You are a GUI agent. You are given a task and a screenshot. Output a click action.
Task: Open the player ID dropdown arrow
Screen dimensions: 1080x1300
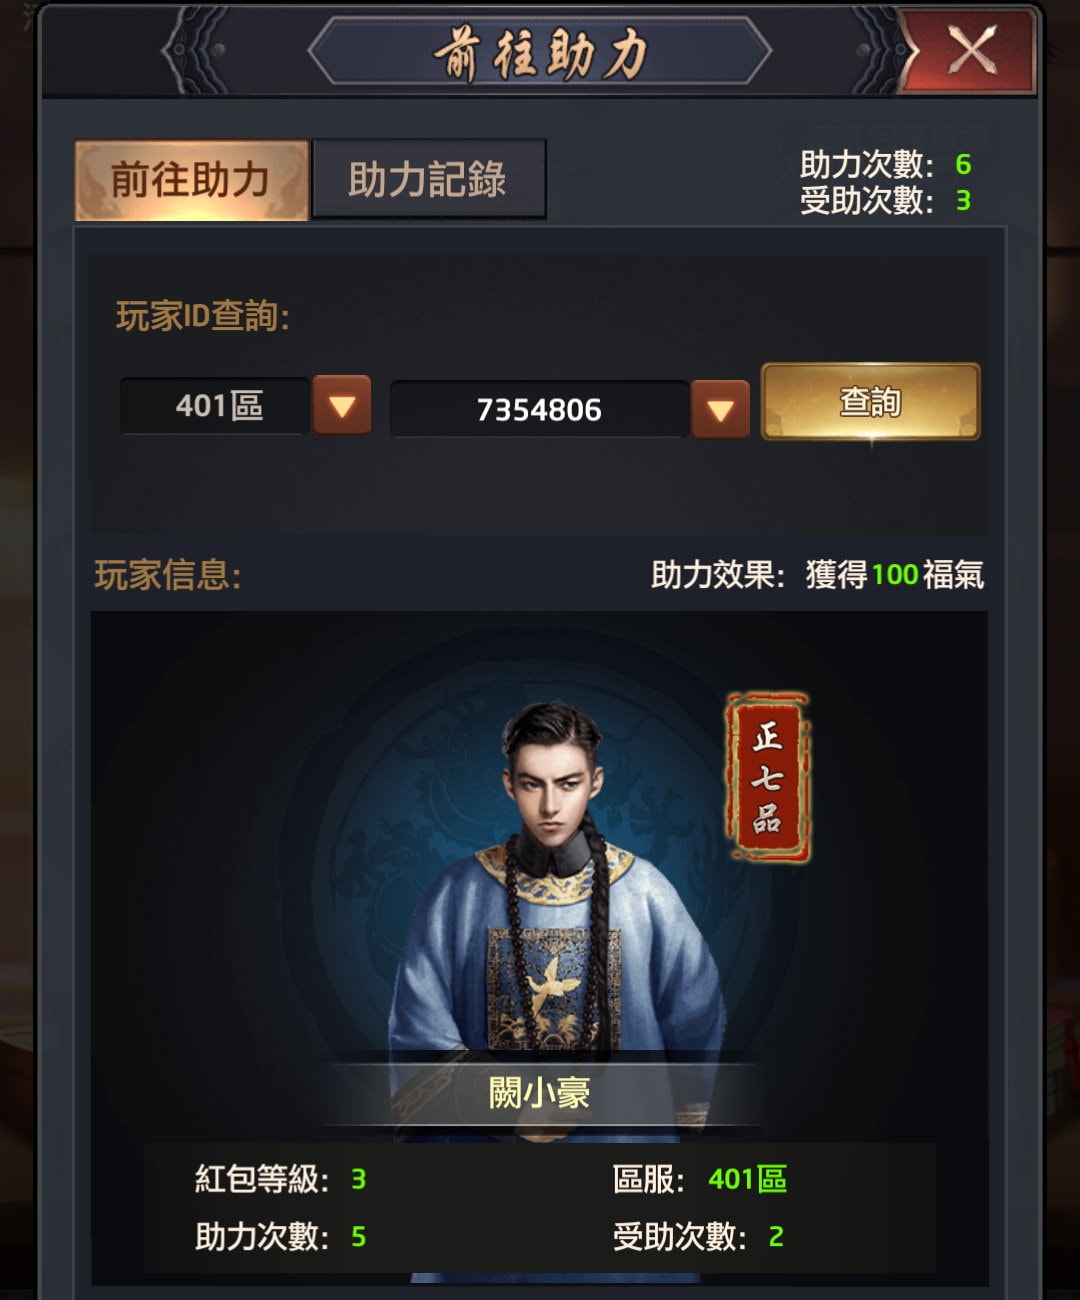[720, 409]
